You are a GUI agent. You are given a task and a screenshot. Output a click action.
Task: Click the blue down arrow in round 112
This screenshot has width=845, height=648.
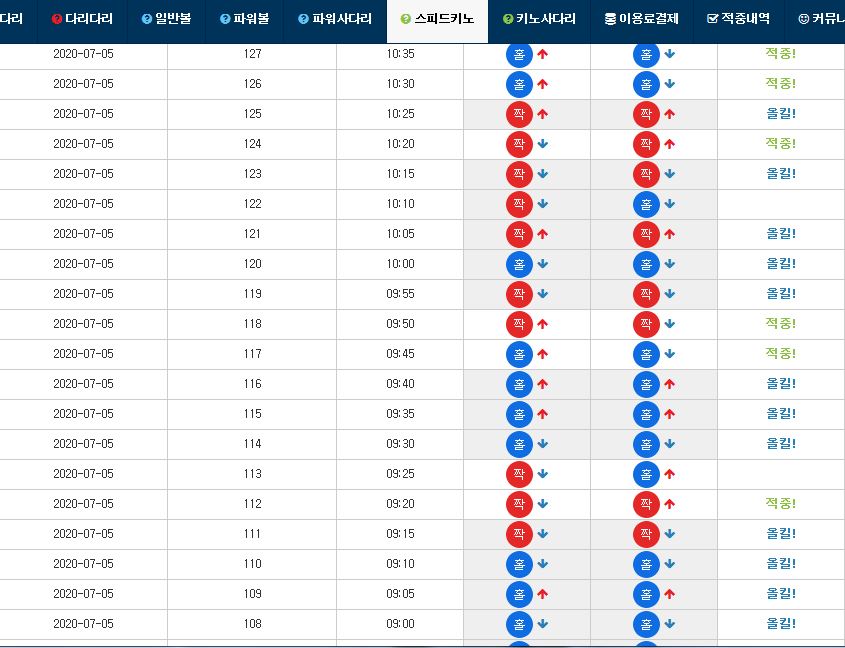click(543, 504)
